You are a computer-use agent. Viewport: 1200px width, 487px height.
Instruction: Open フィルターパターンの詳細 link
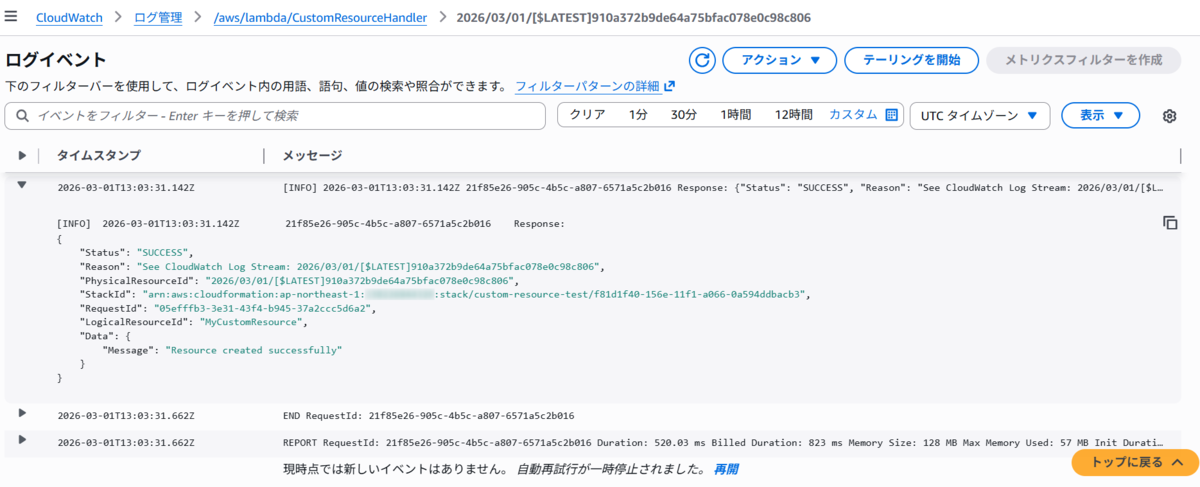coord(587,87)
